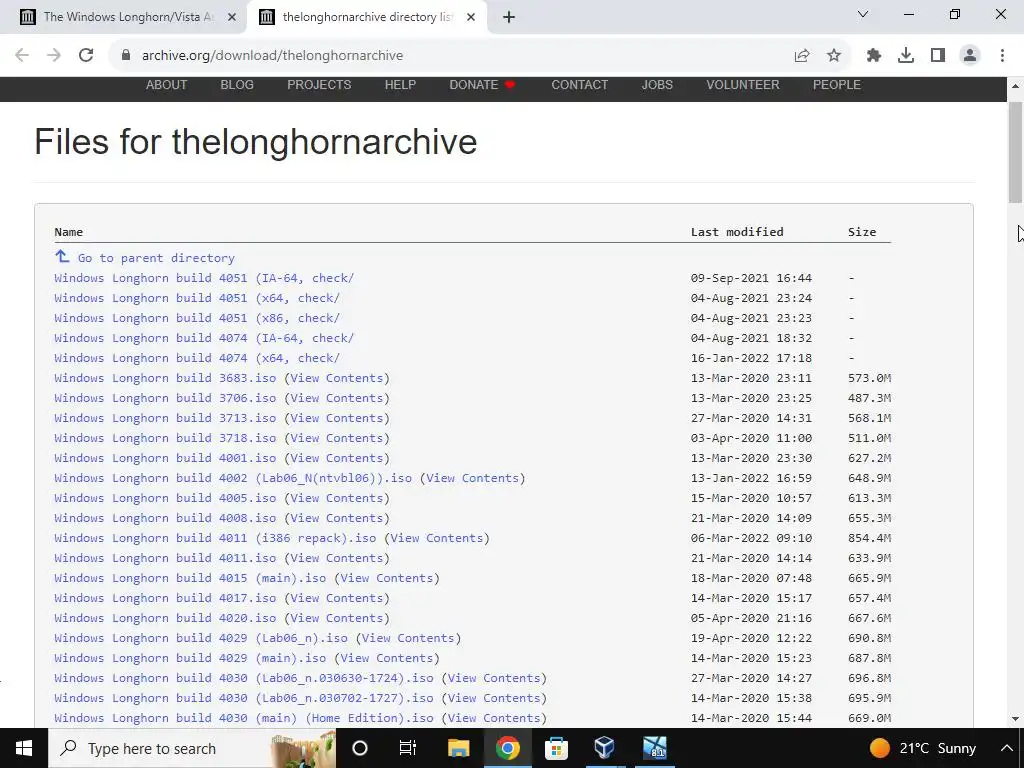
Task: Open a new tab with plus button
Action: point(509,17)
